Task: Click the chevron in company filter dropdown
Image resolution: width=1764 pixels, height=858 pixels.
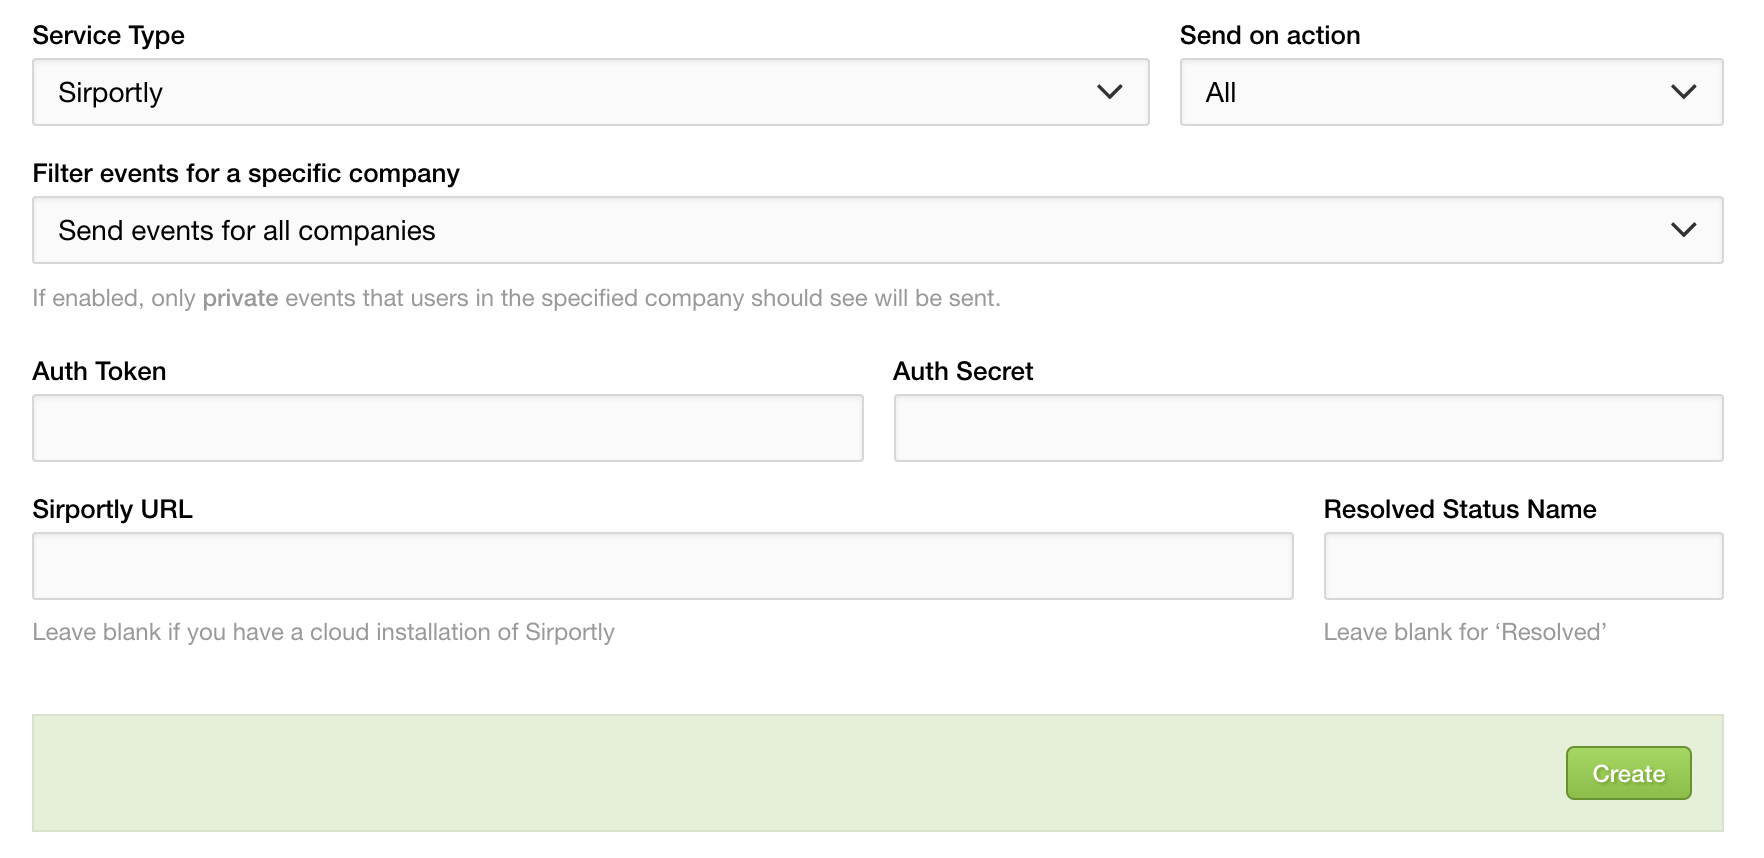Action: click(x=1683, y=230)
